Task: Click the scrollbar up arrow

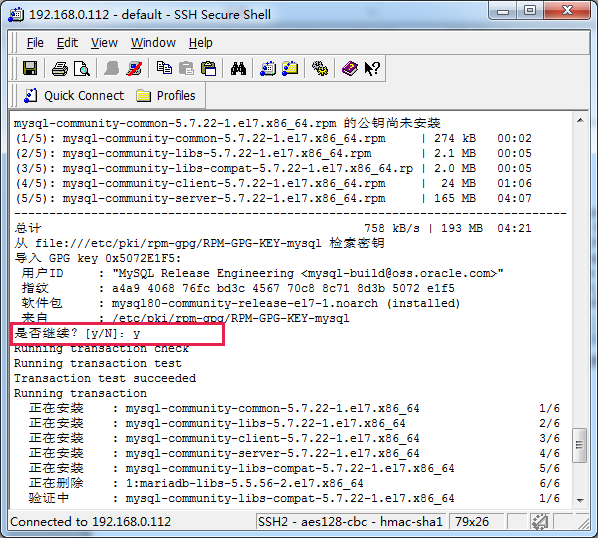Action: coord(580,120)
